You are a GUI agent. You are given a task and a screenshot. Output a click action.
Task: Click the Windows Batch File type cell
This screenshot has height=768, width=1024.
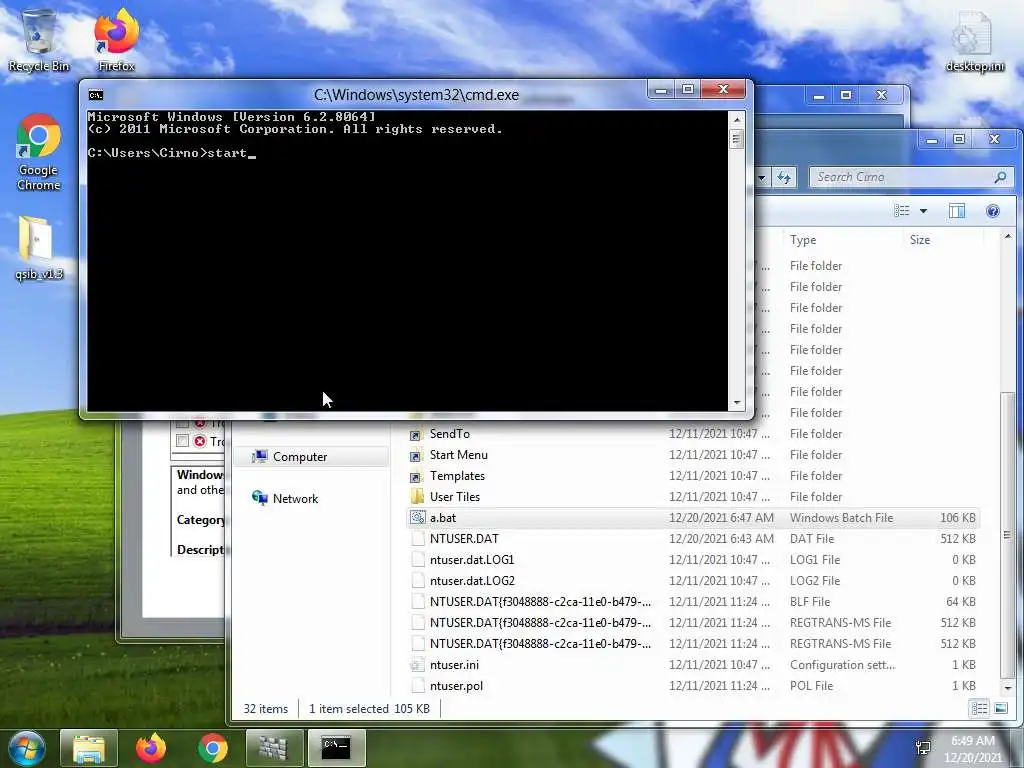(x=841, y=518)
